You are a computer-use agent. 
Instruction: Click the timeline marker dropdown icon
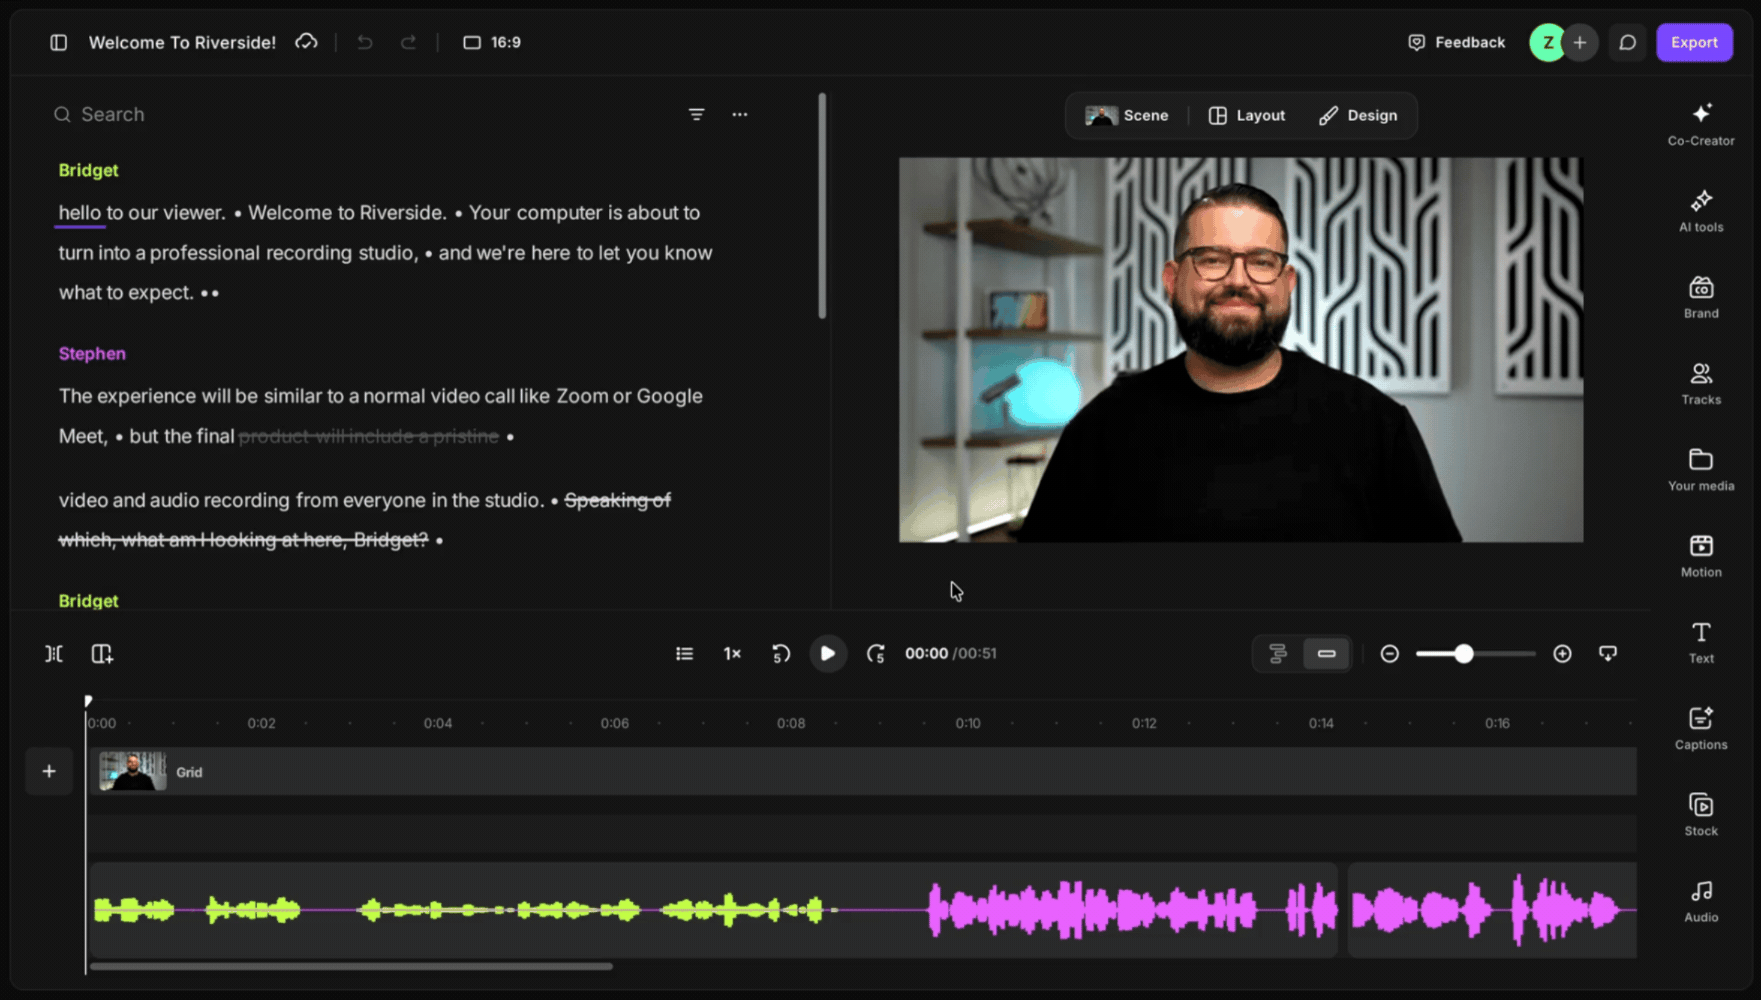(1608, 654)
